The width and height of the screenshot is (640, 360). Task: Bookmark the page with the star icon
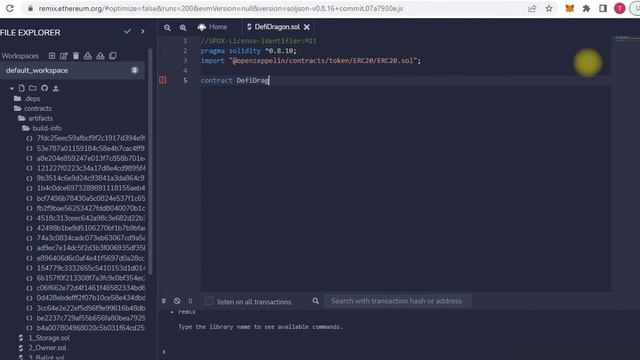point(549,9)
